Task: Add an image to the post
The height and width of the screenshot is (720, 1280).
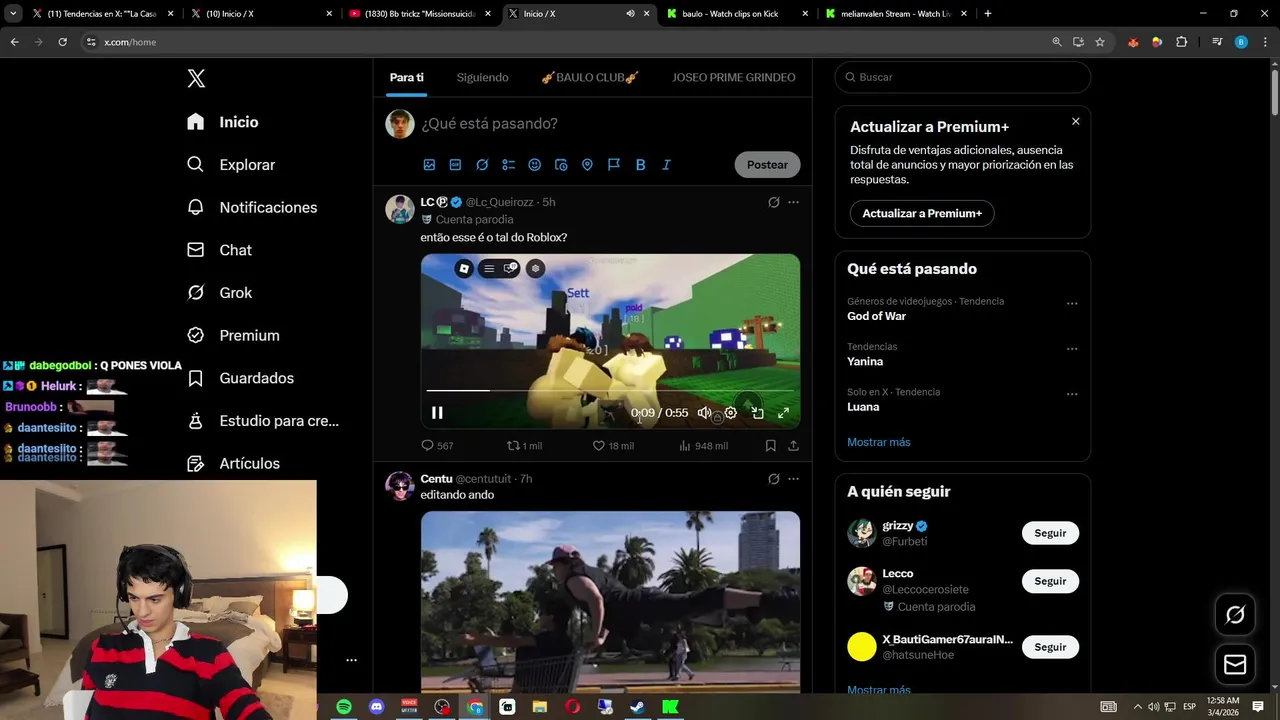Action: point(429,165)
